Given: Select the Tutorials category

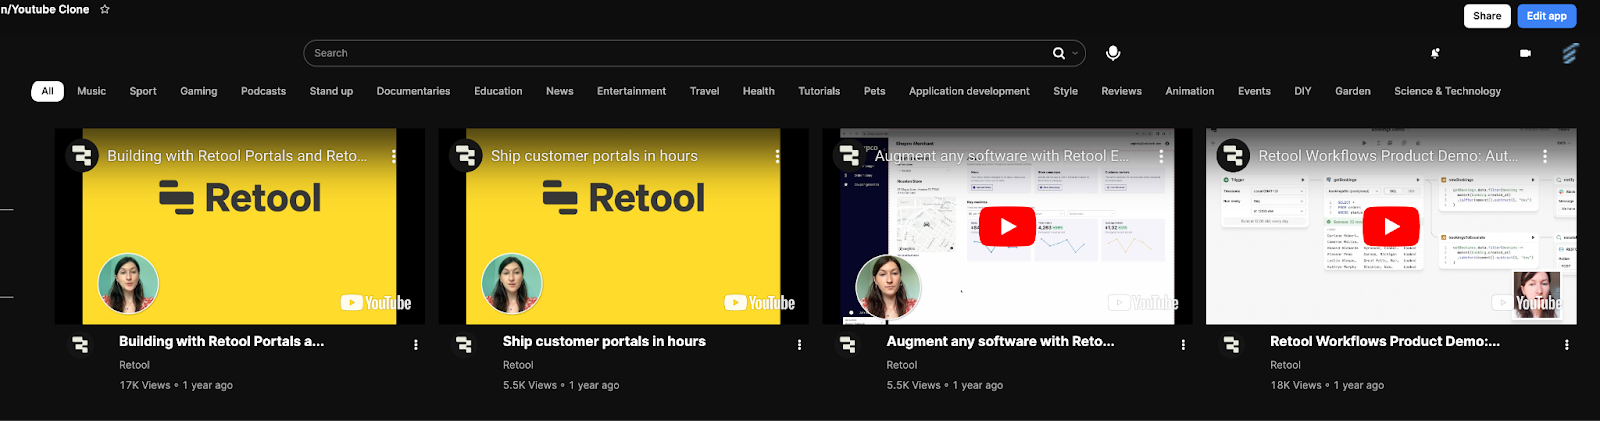Looking at the screenshot, I should [x=819, y=91].
